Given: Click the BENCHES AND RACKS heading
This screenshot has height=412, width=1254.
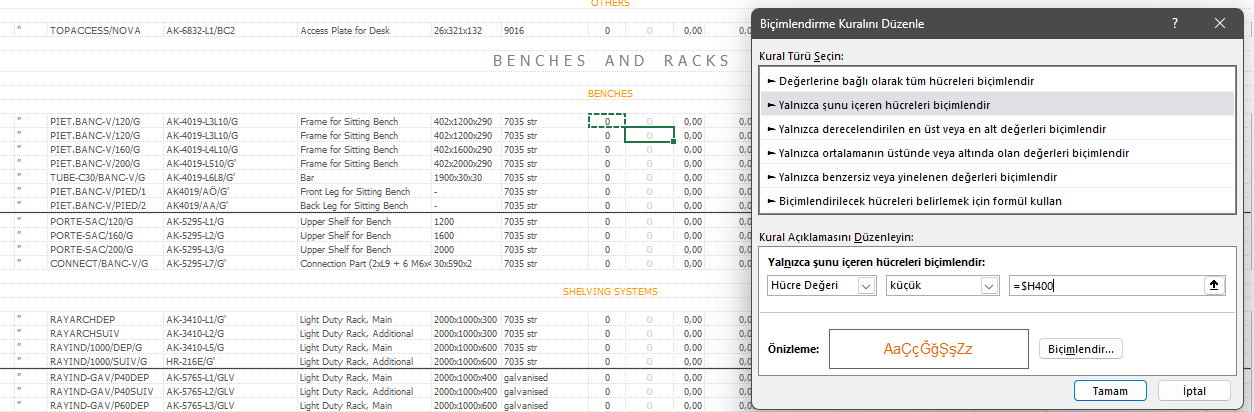Looking at the screenshot, I should [612, 61].
